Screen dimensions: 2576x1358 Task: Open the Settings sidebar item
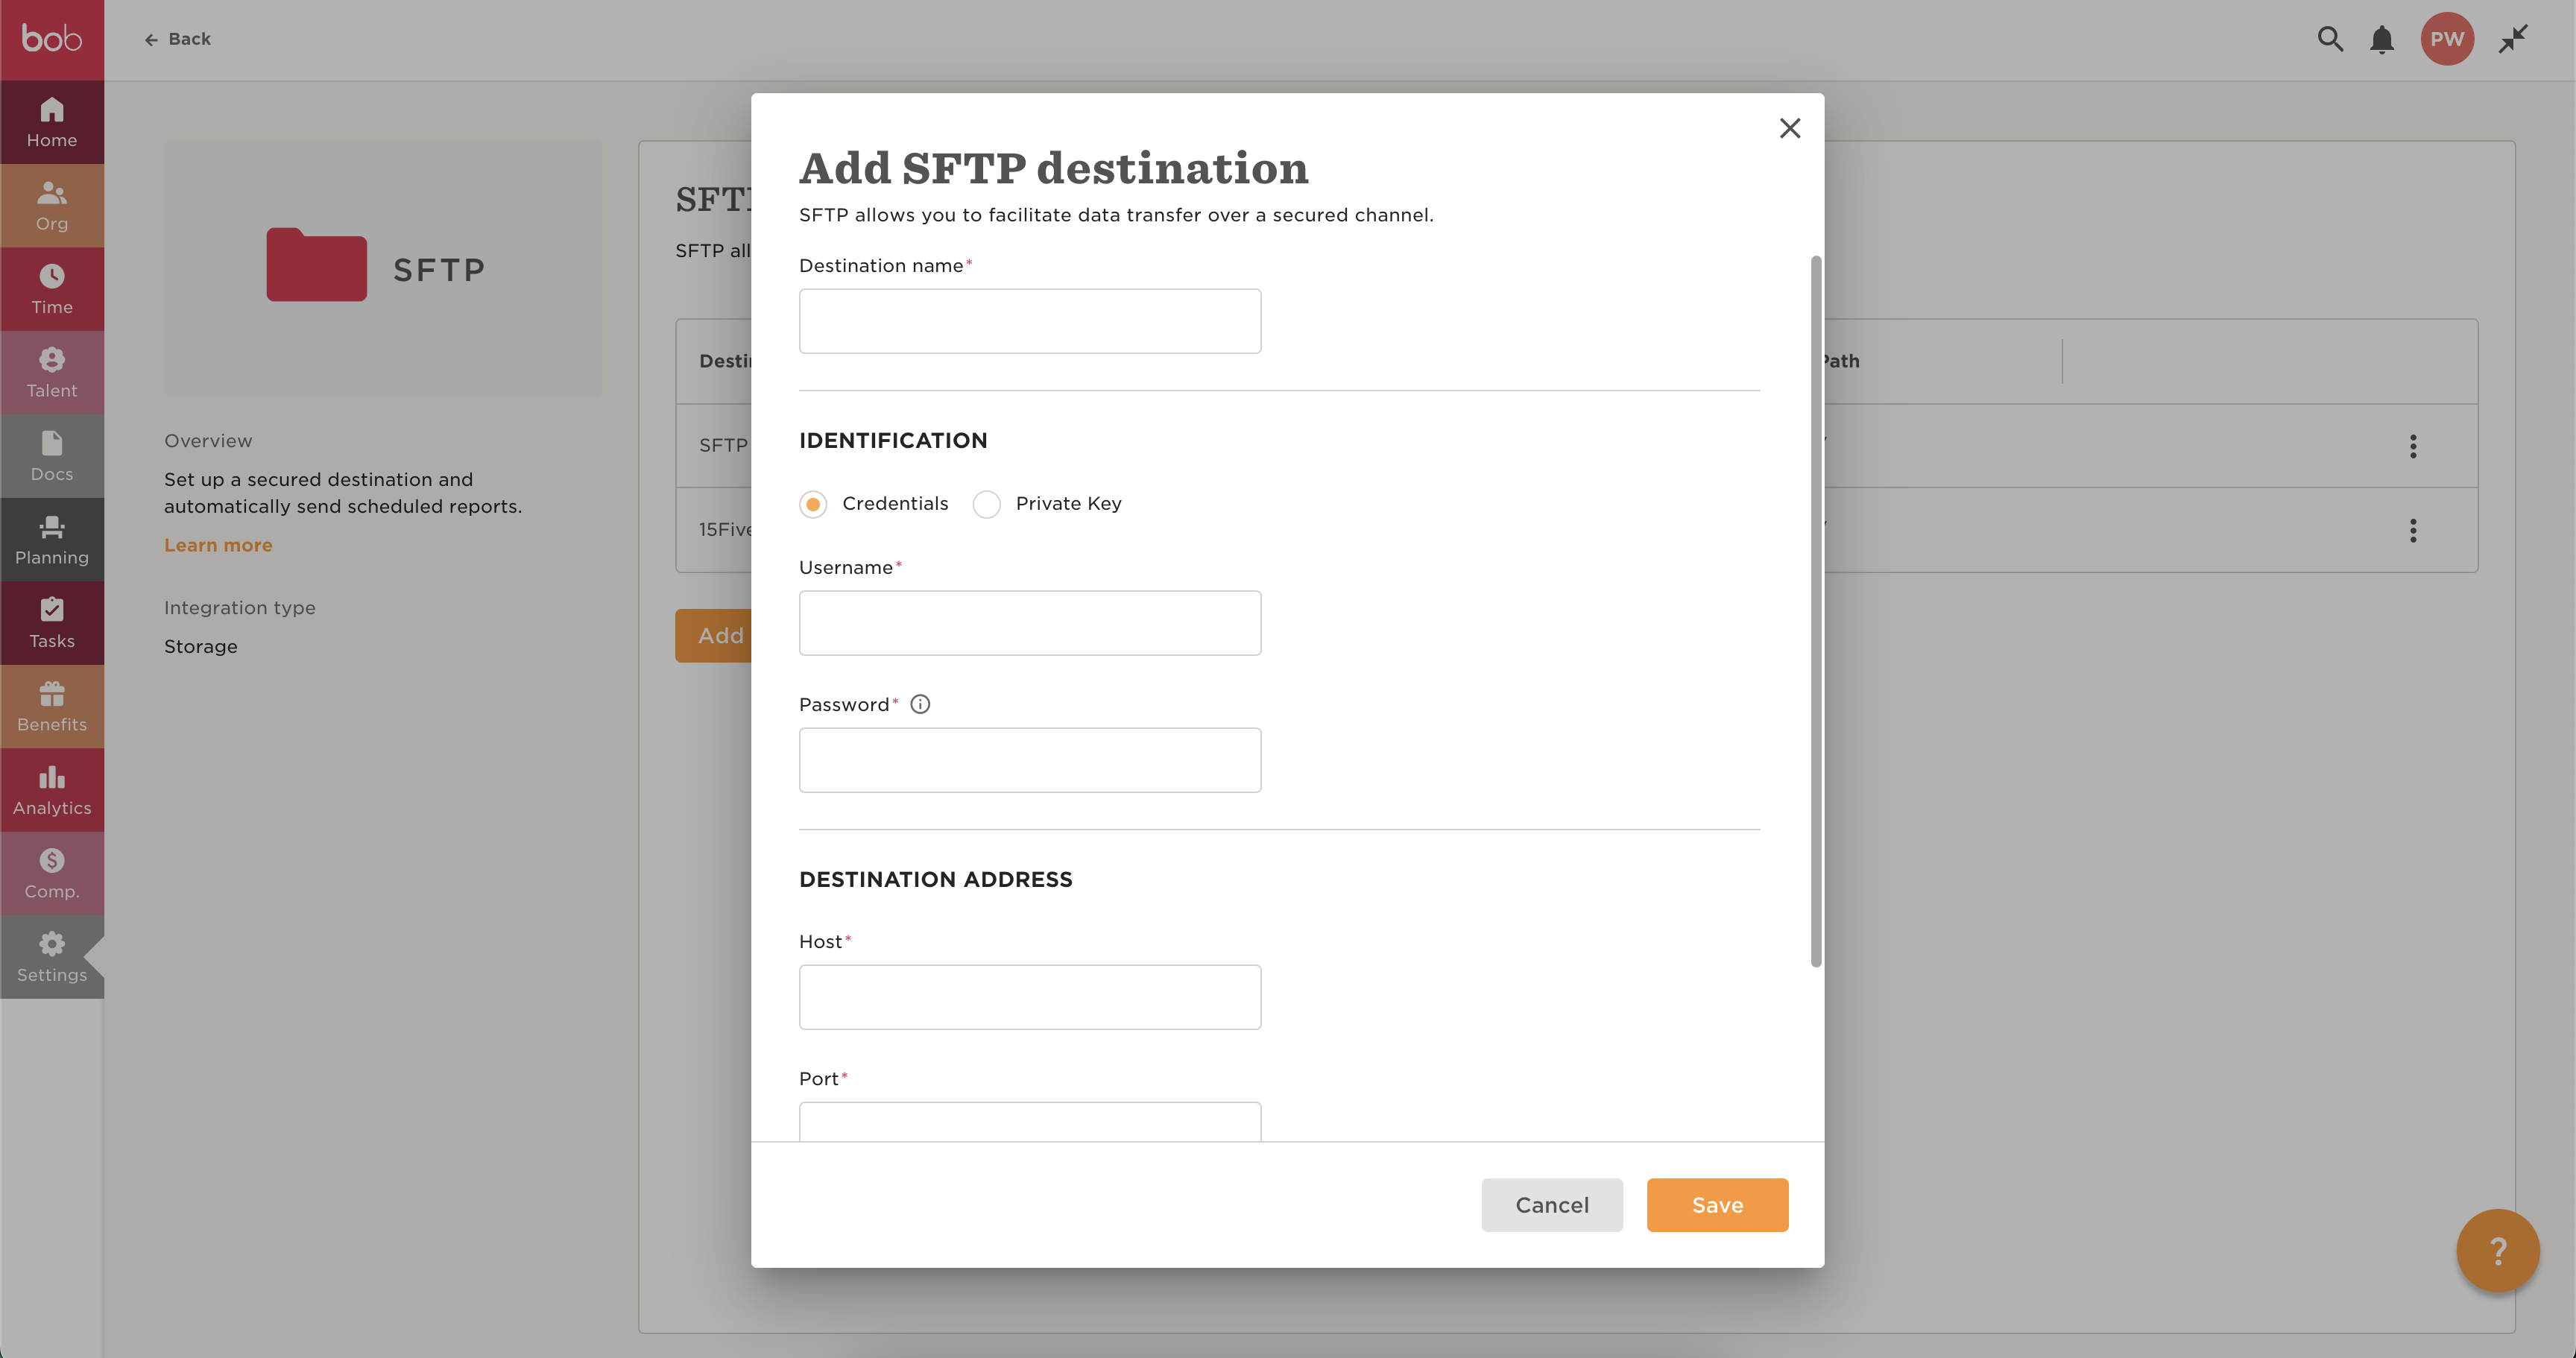coord(52,957)
